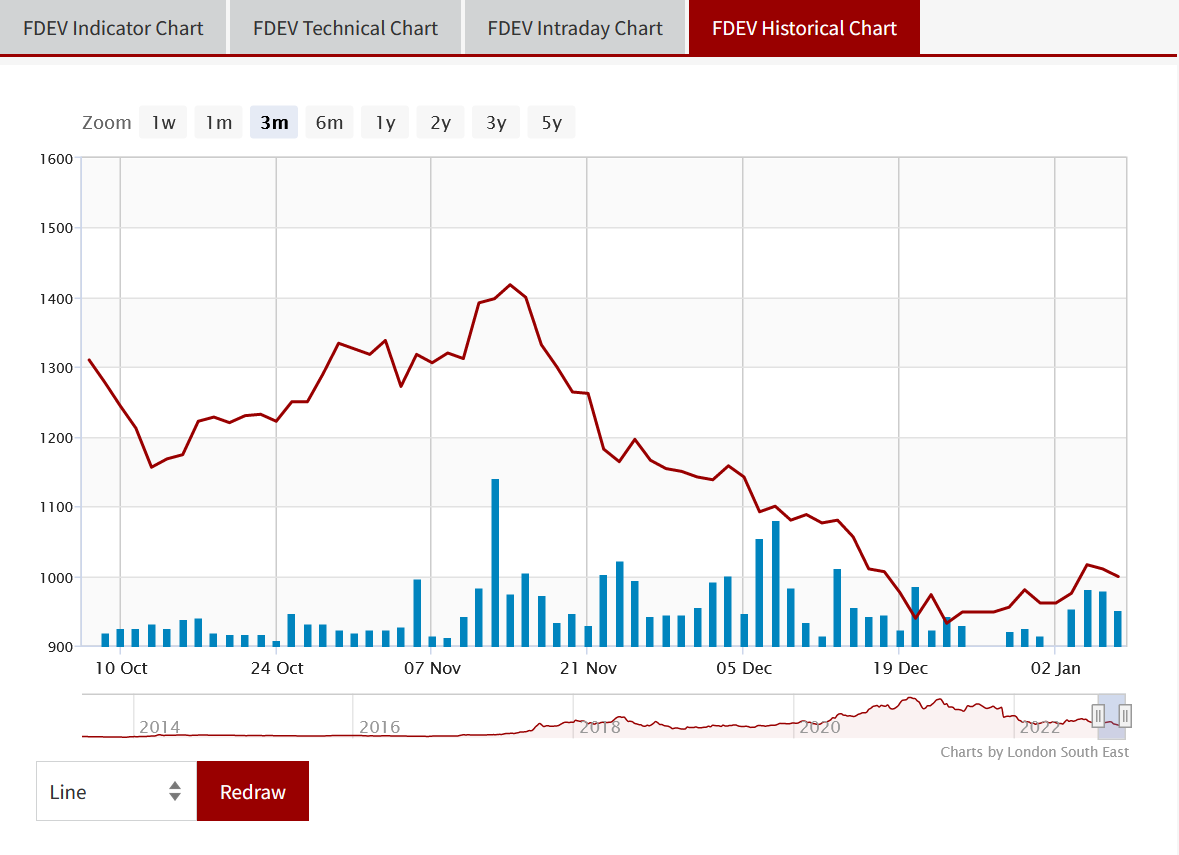The image size is (1179, 855).
Task: Select the 3m zoom range
Action: tap(274, 123)
